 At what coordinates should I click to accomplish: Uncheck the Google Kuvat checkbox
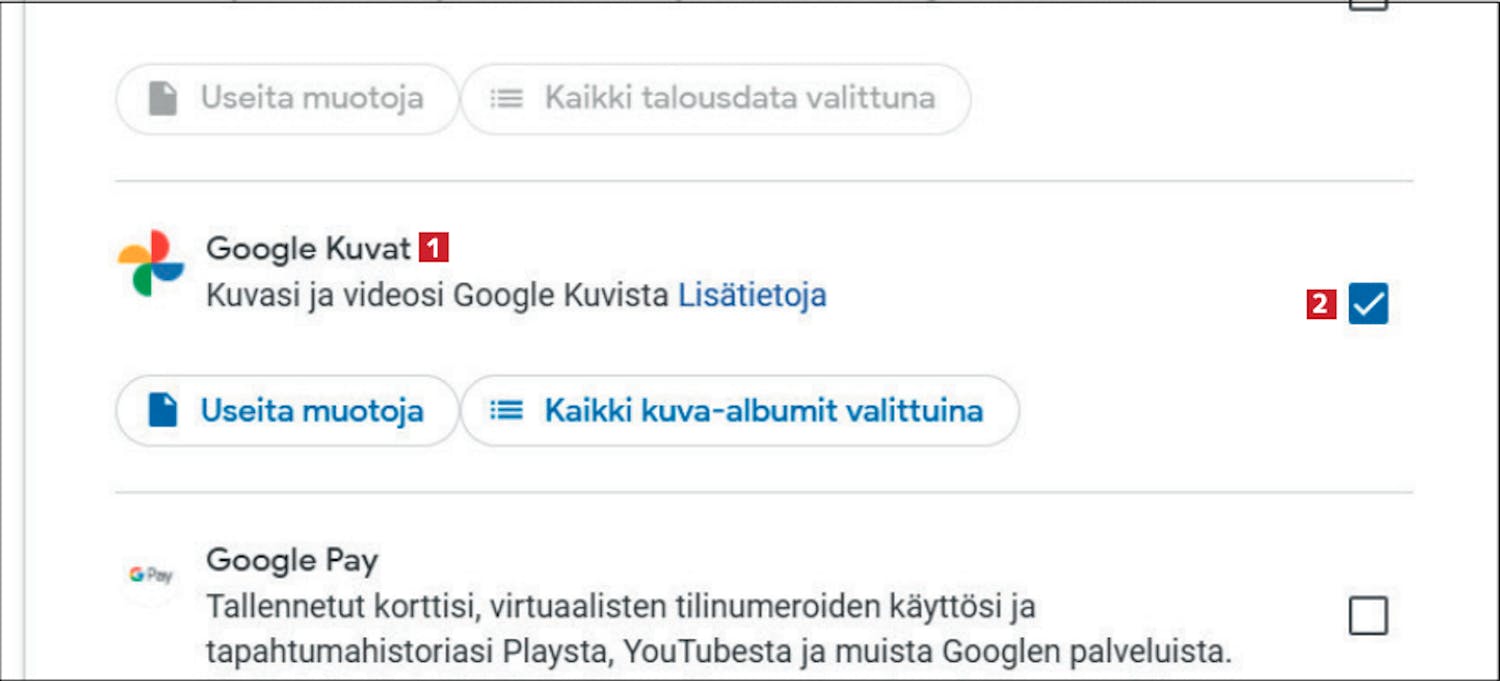pos(1368,304)
